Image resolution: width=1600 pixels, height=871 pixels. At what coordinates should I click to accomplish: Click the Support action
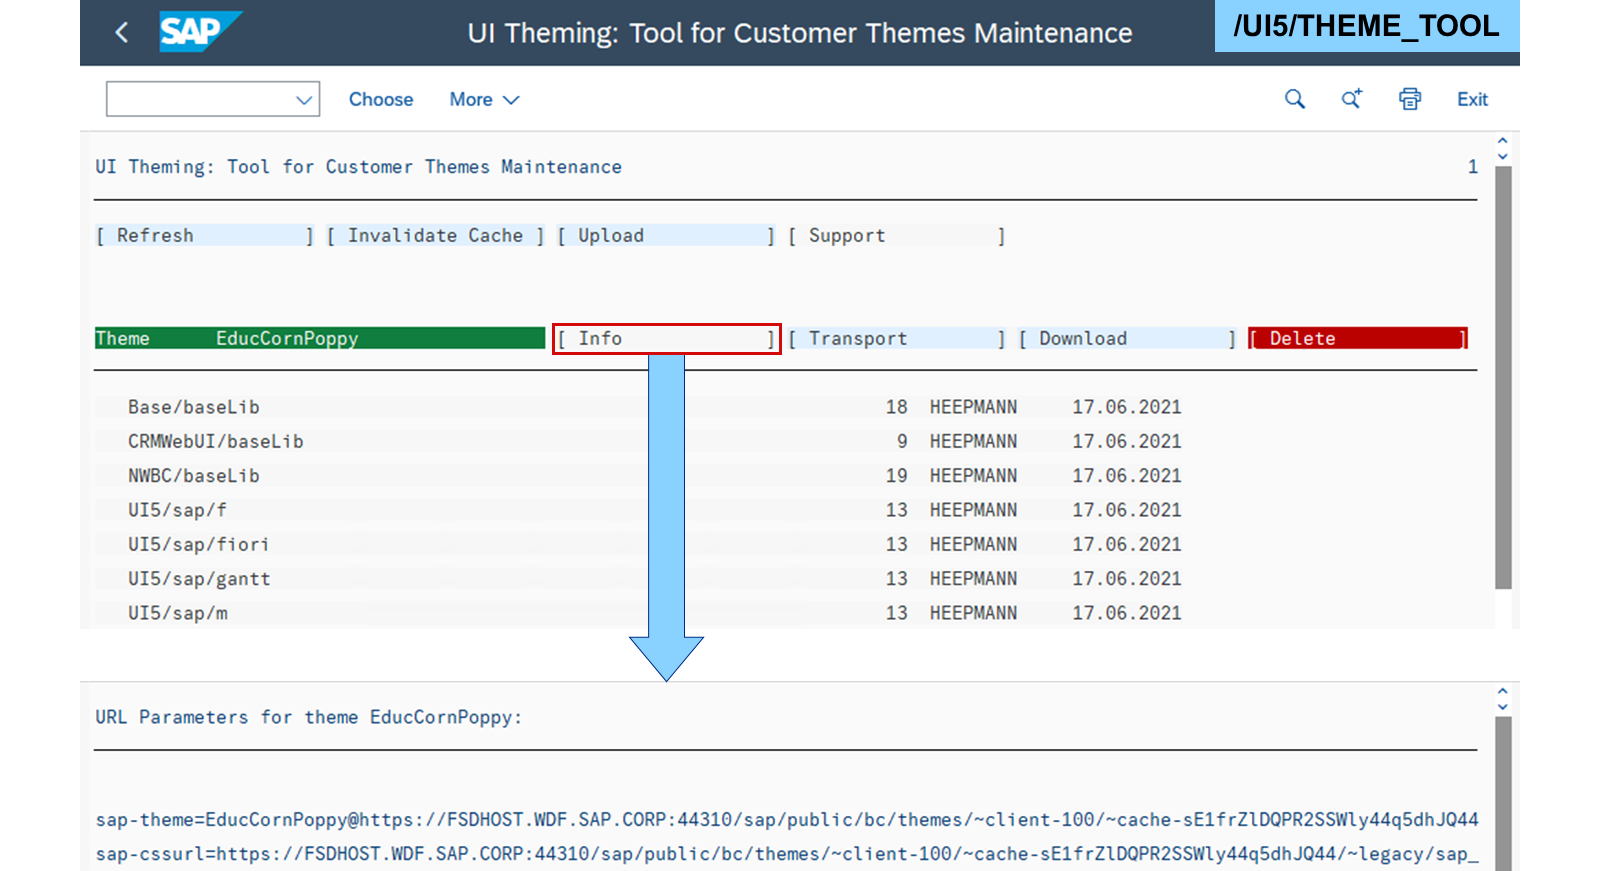(x=896, y=236)
